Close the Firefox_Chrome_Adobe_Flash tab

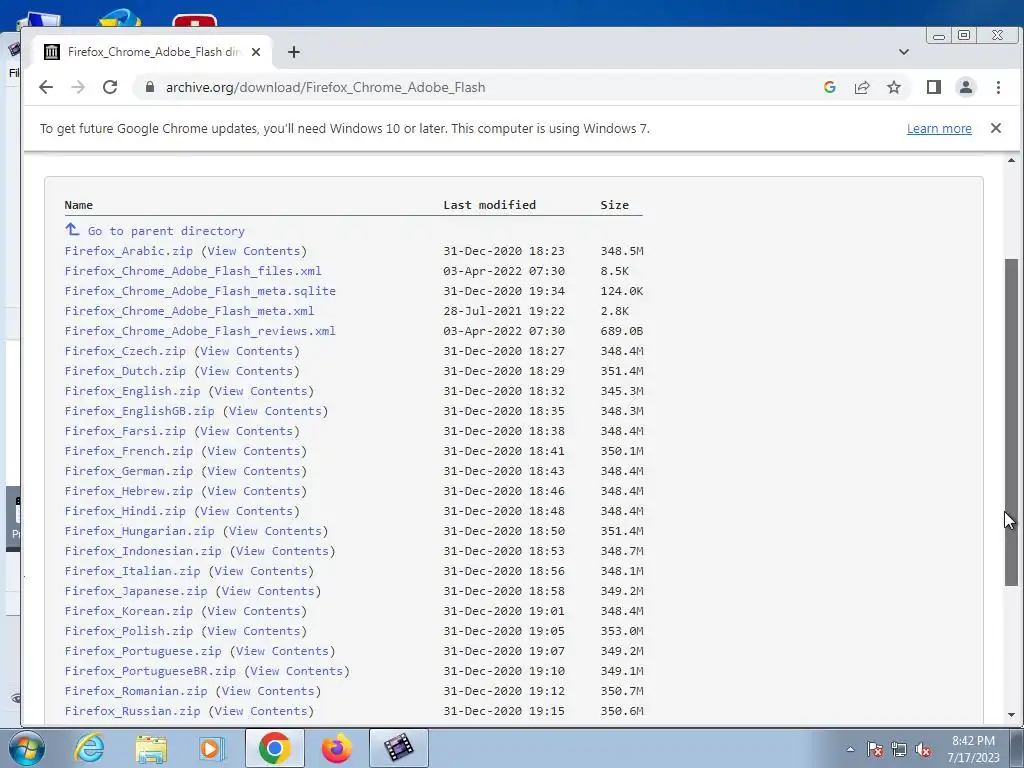point(256,52)
